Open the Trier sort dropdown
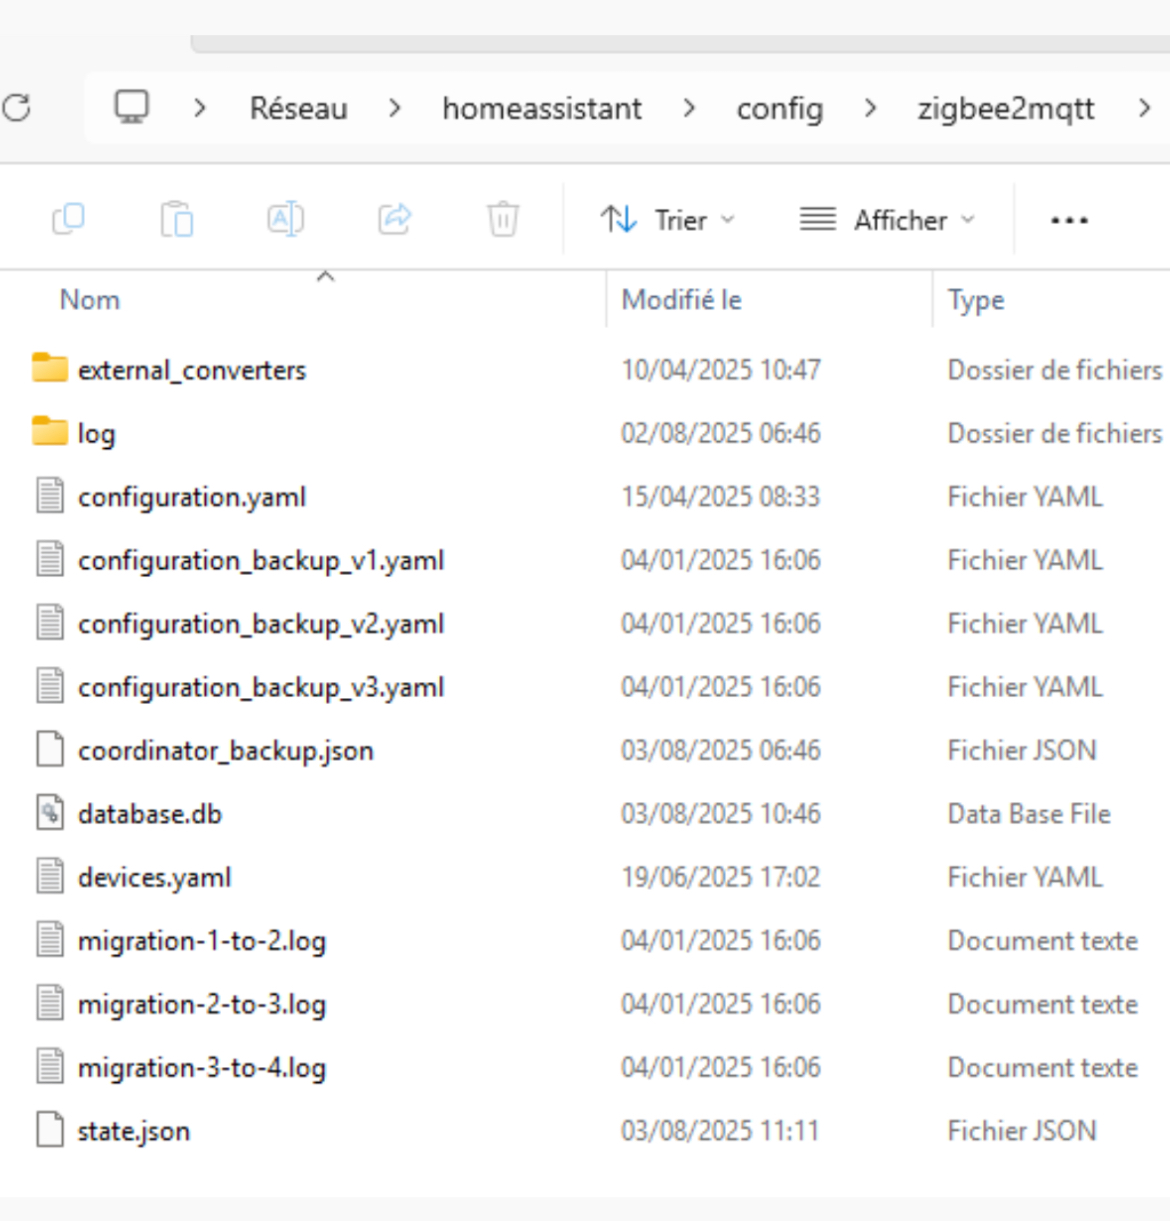This screenshot has width=1170, height=1221. (x=667, y=219)
